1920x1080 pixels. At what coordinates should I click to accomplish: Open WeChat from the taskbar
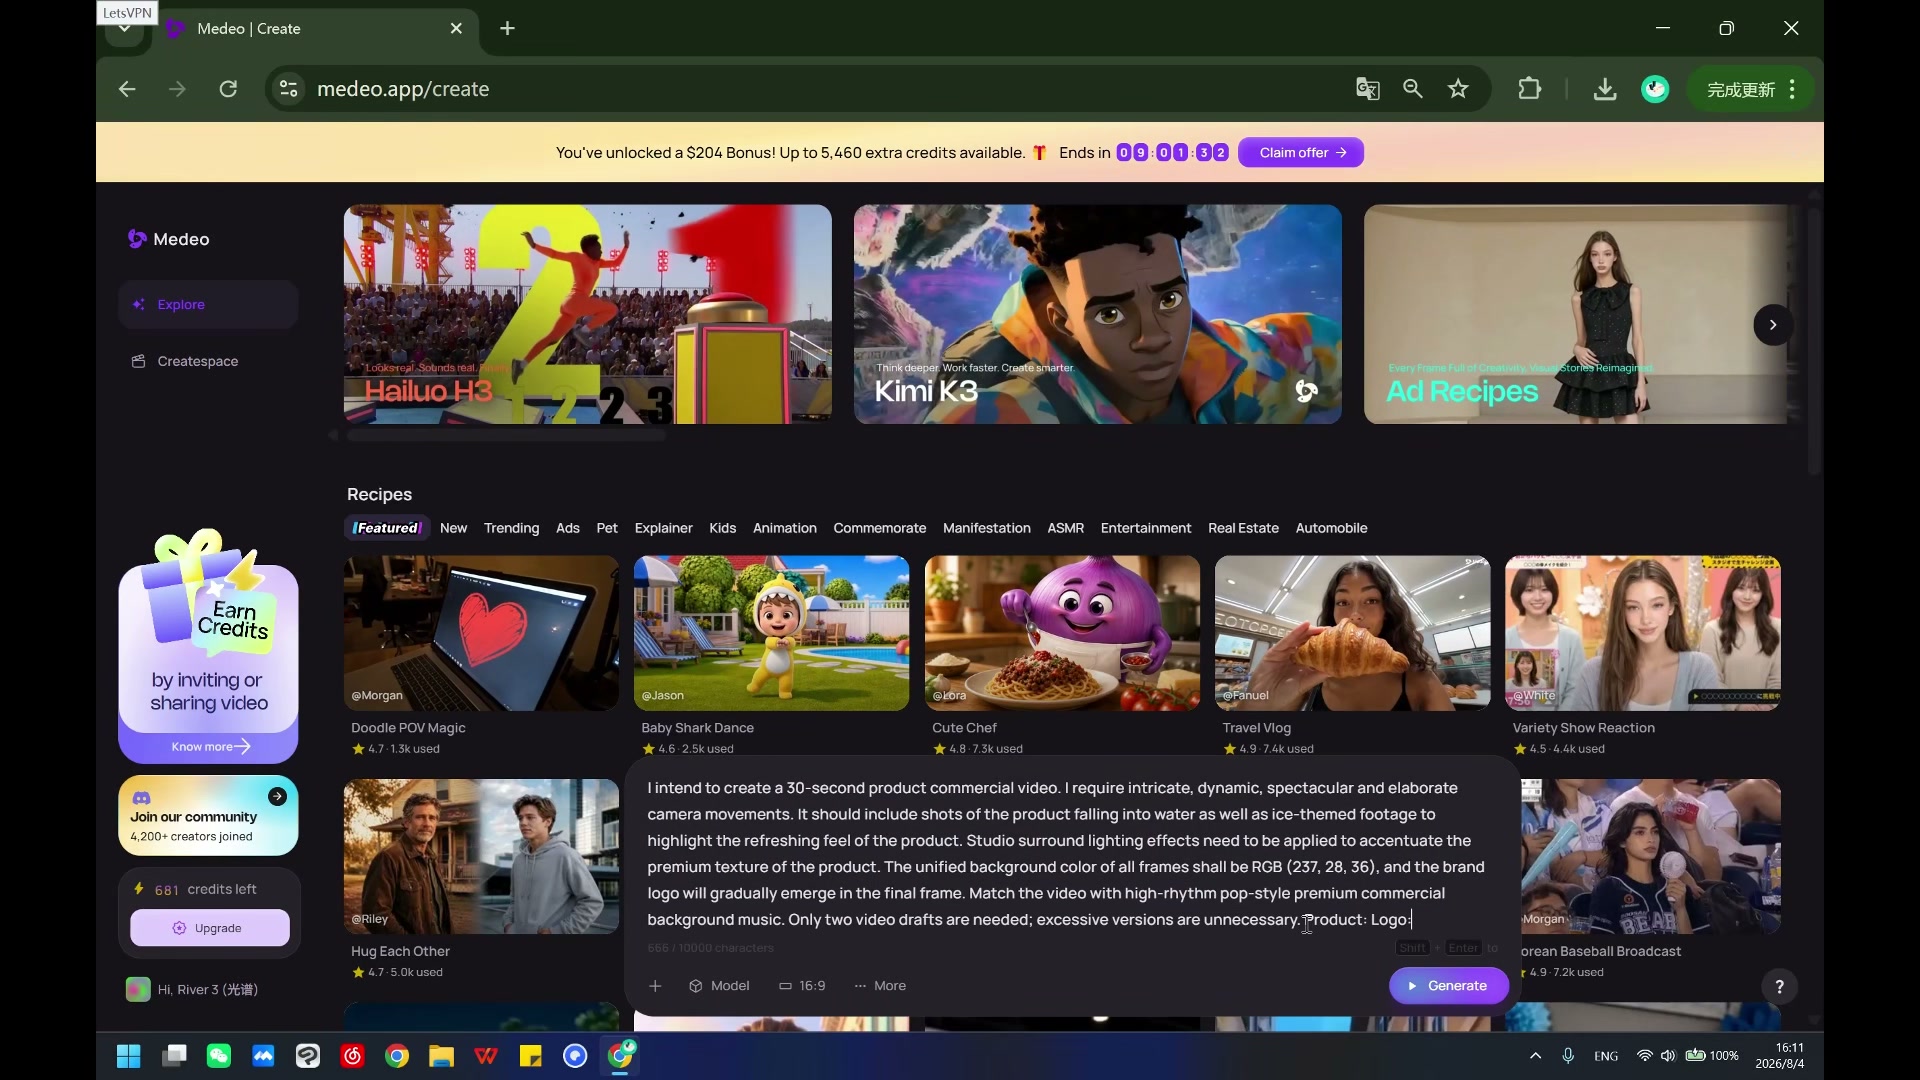[x=218, y=1056]
